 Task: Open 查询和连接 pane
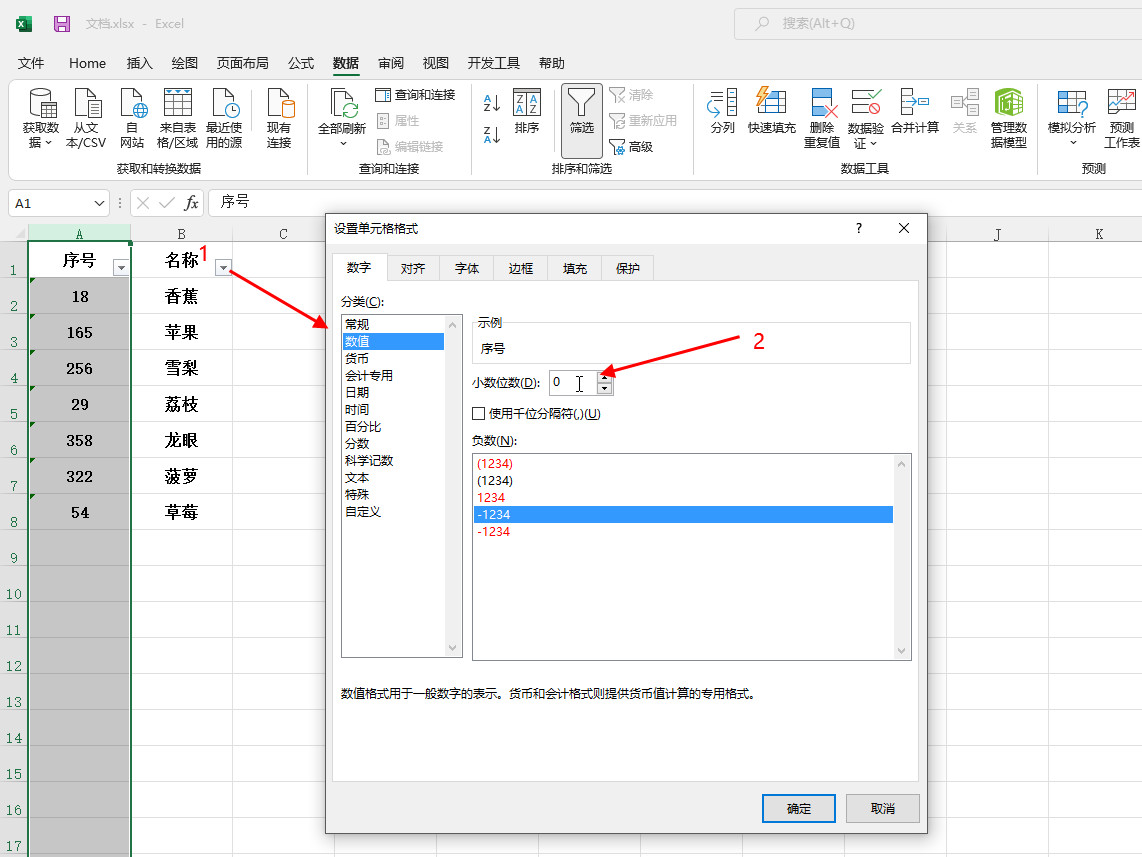tap(415, 95)
